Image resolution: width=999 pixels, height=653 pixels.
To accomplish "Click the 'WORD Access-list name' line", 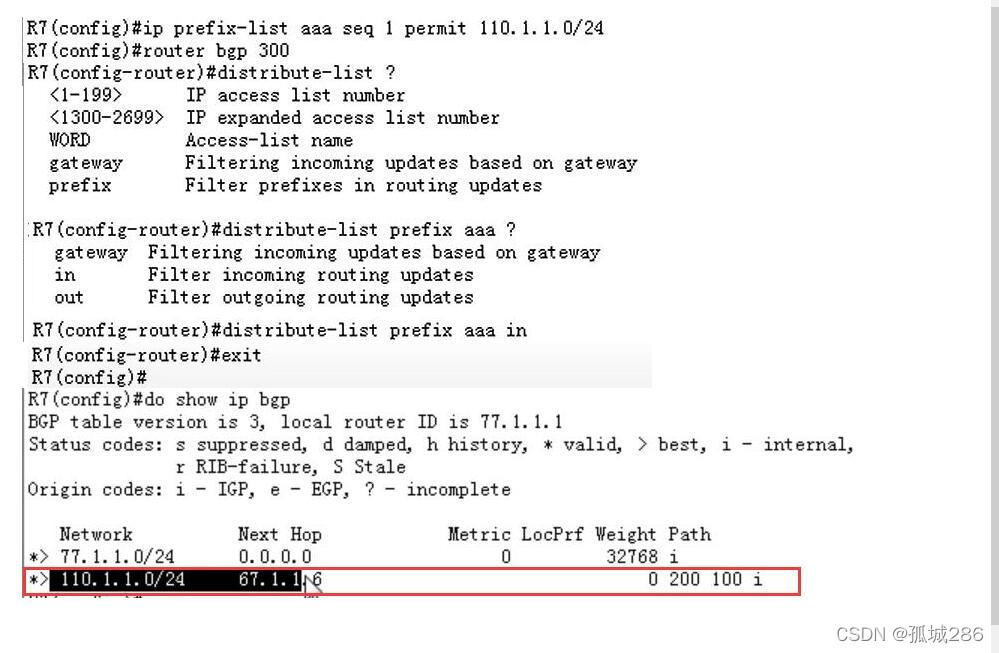I will [201, 140].
